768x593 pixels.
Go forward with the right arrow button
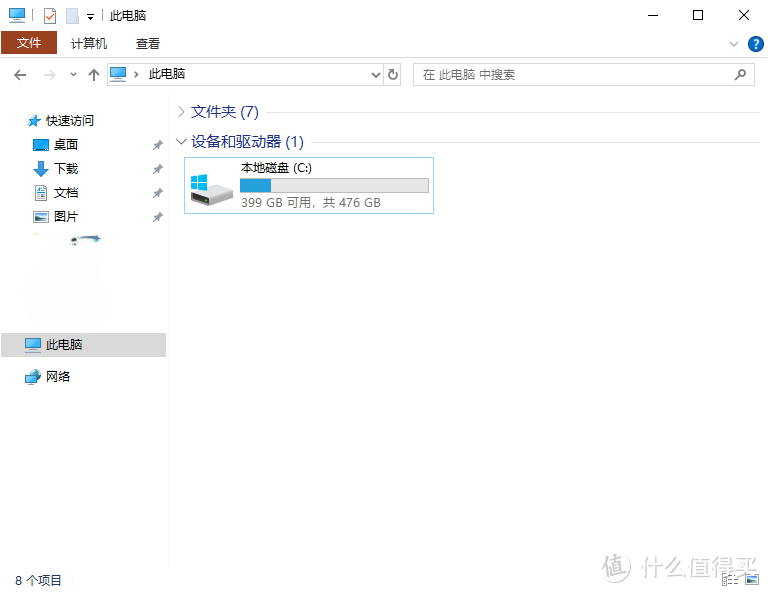pos(49,75)
